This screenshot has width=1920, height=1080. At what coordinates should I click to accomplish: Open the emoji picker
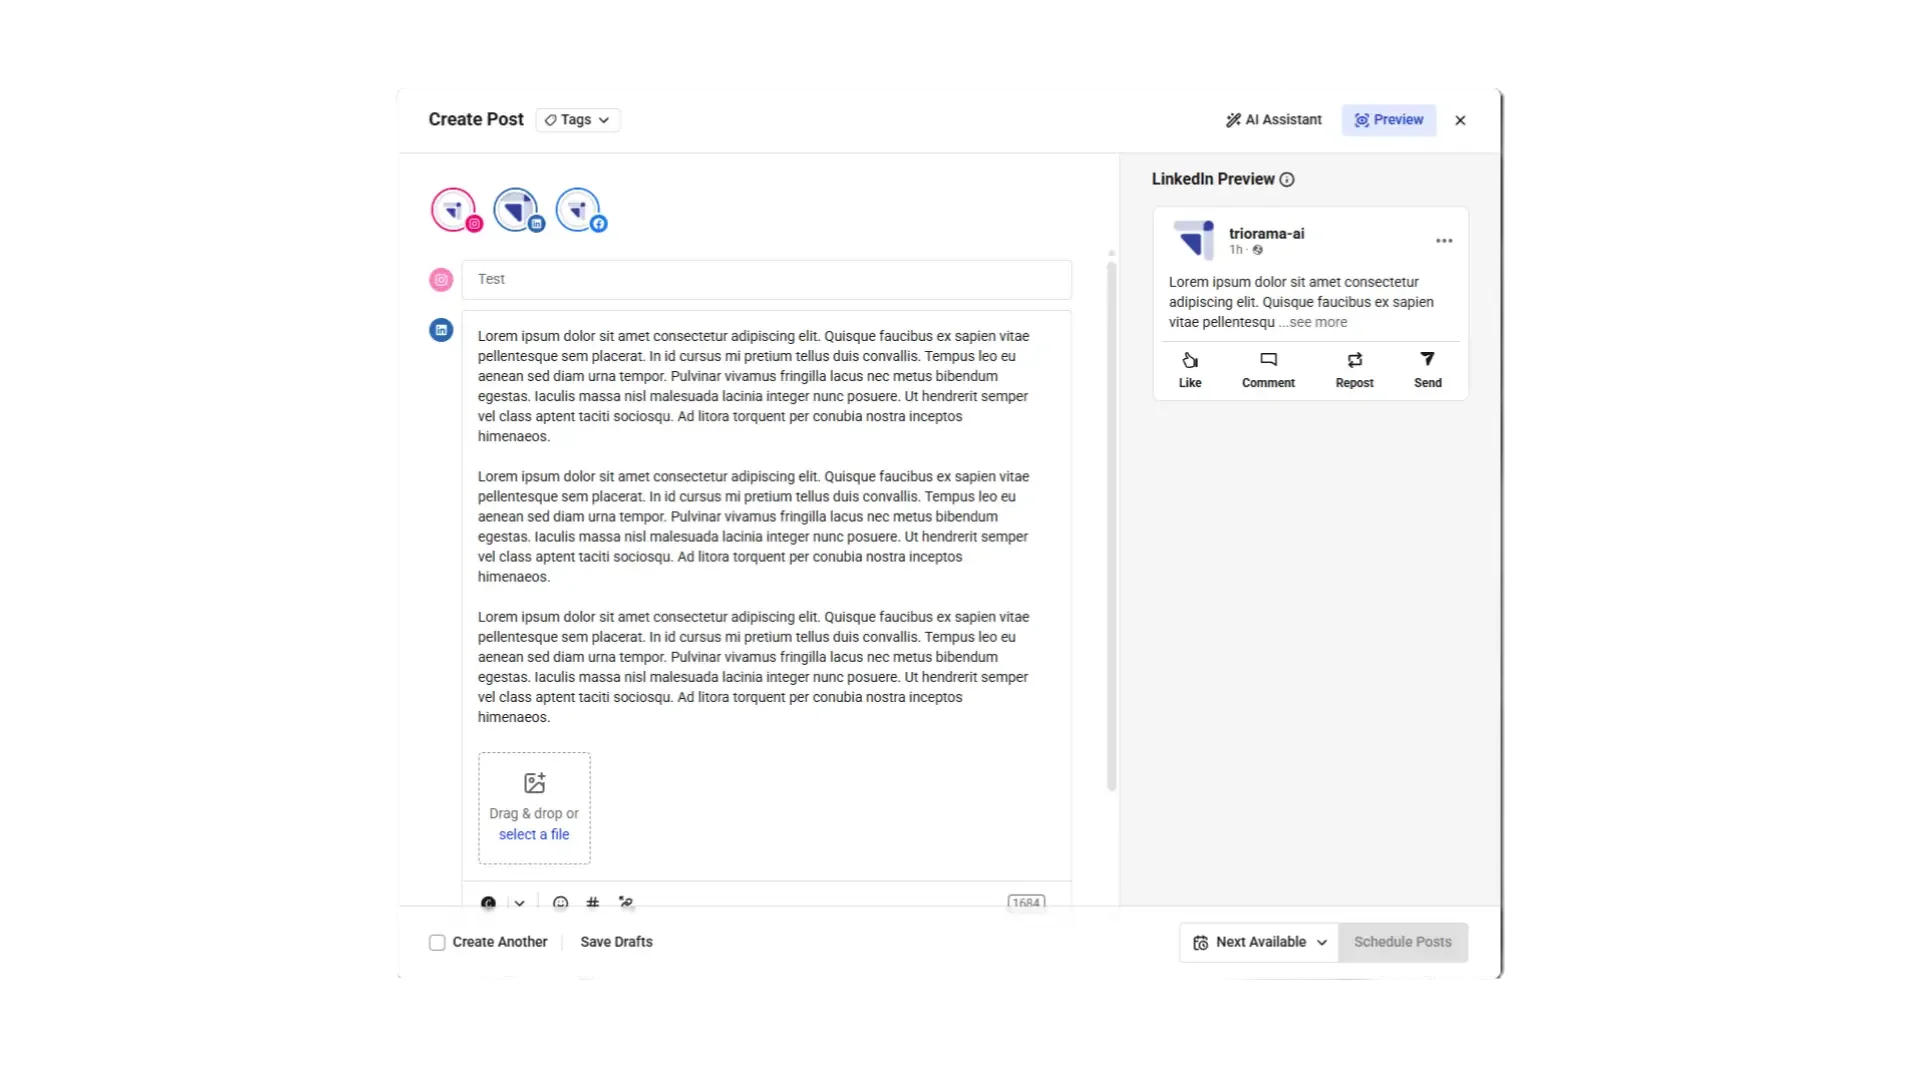click(560, 903)
